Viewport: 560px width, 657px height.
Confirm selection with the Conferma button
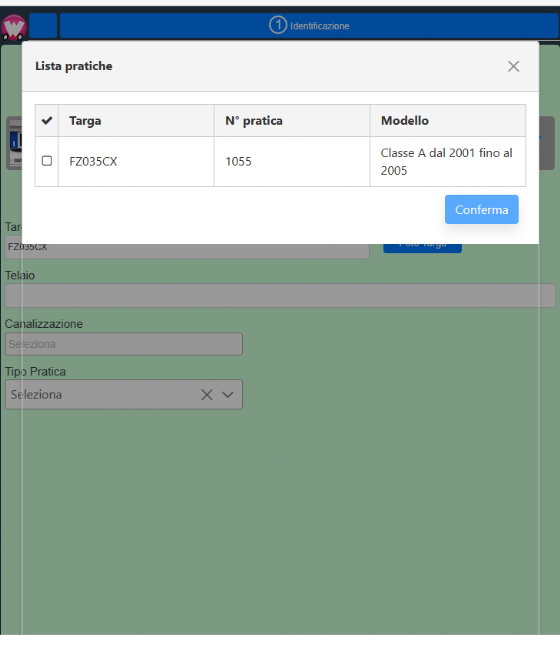click(482, 210)
